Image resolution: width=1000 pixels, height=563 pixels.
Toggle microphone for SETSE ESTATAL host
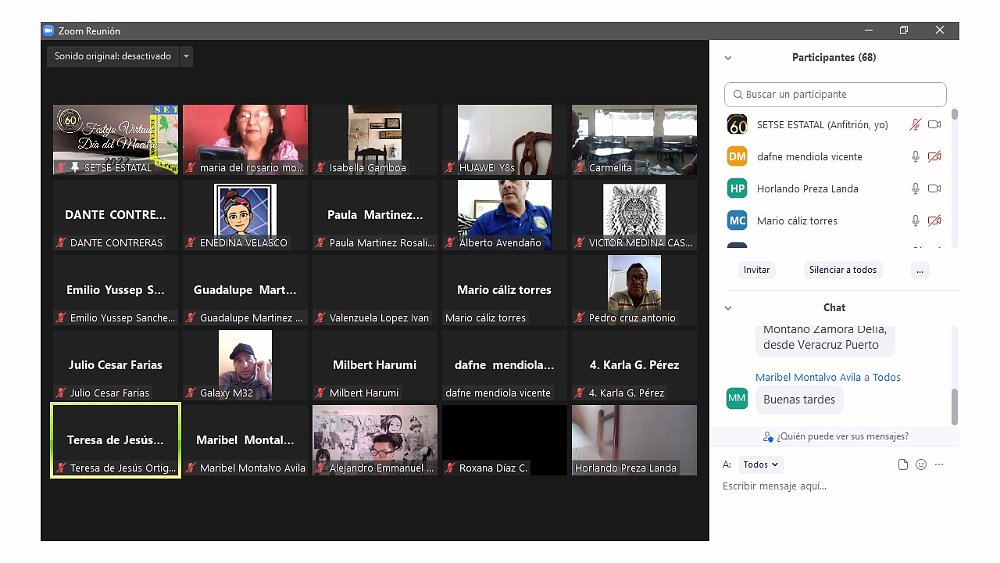(x=914, y=125)
